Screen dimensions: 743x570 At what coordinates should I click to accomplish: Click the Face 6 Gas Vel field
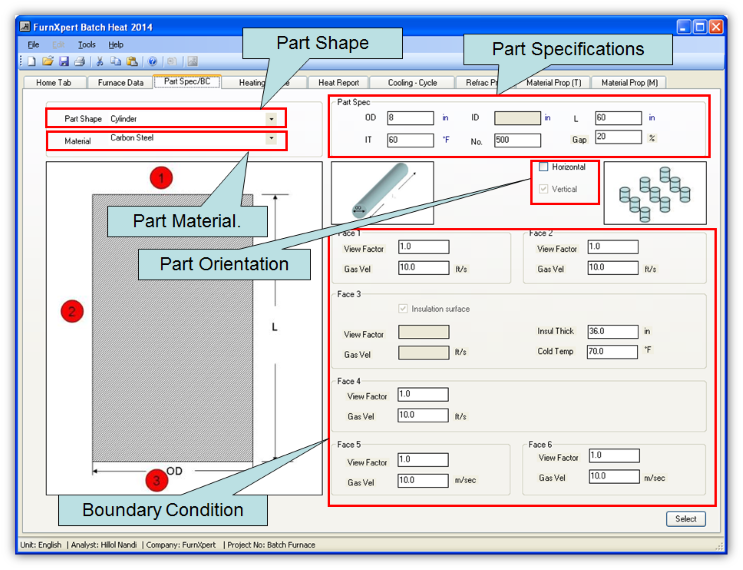click(614, 476)
